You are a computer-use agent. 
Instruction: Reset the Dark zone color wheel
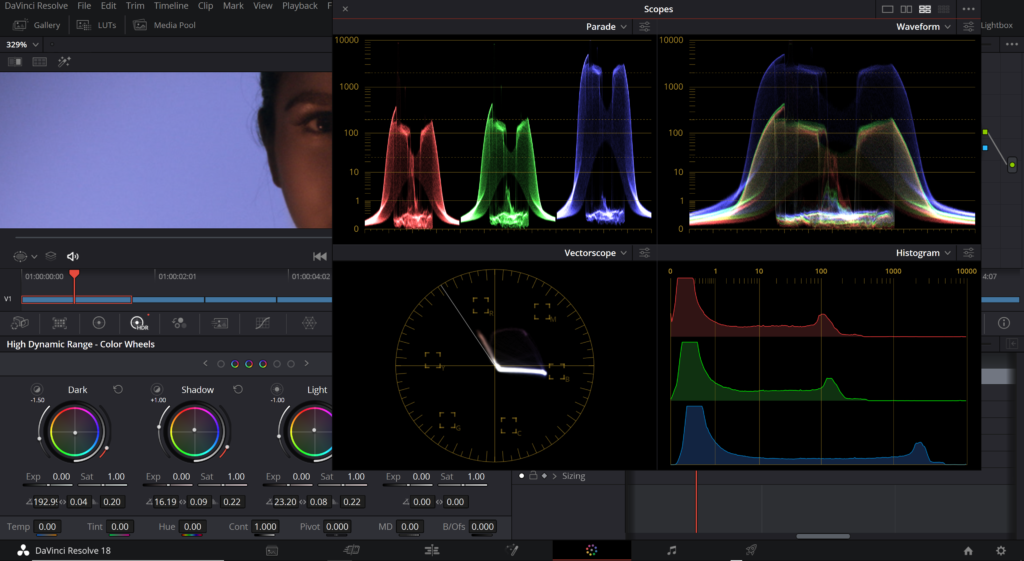click(118, 390)
